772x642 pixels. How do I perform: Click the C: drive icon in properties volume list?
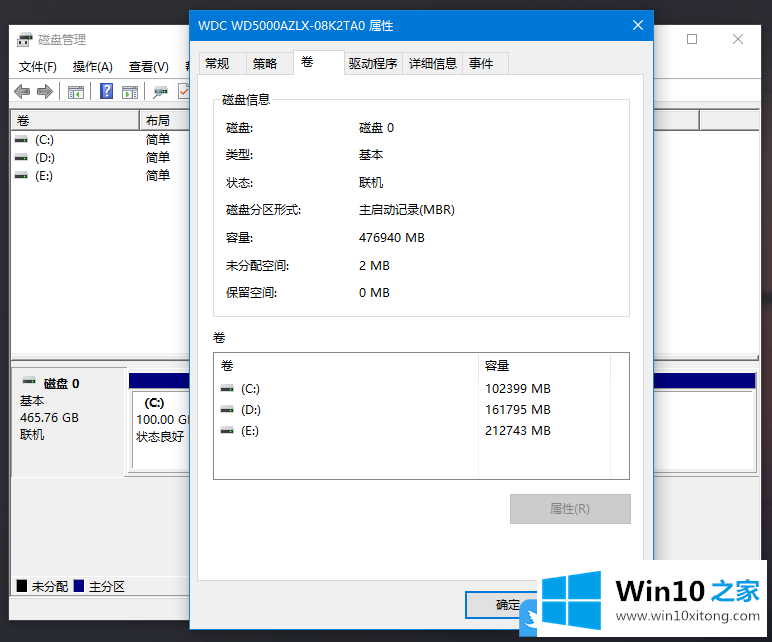[x=227, y=389]
